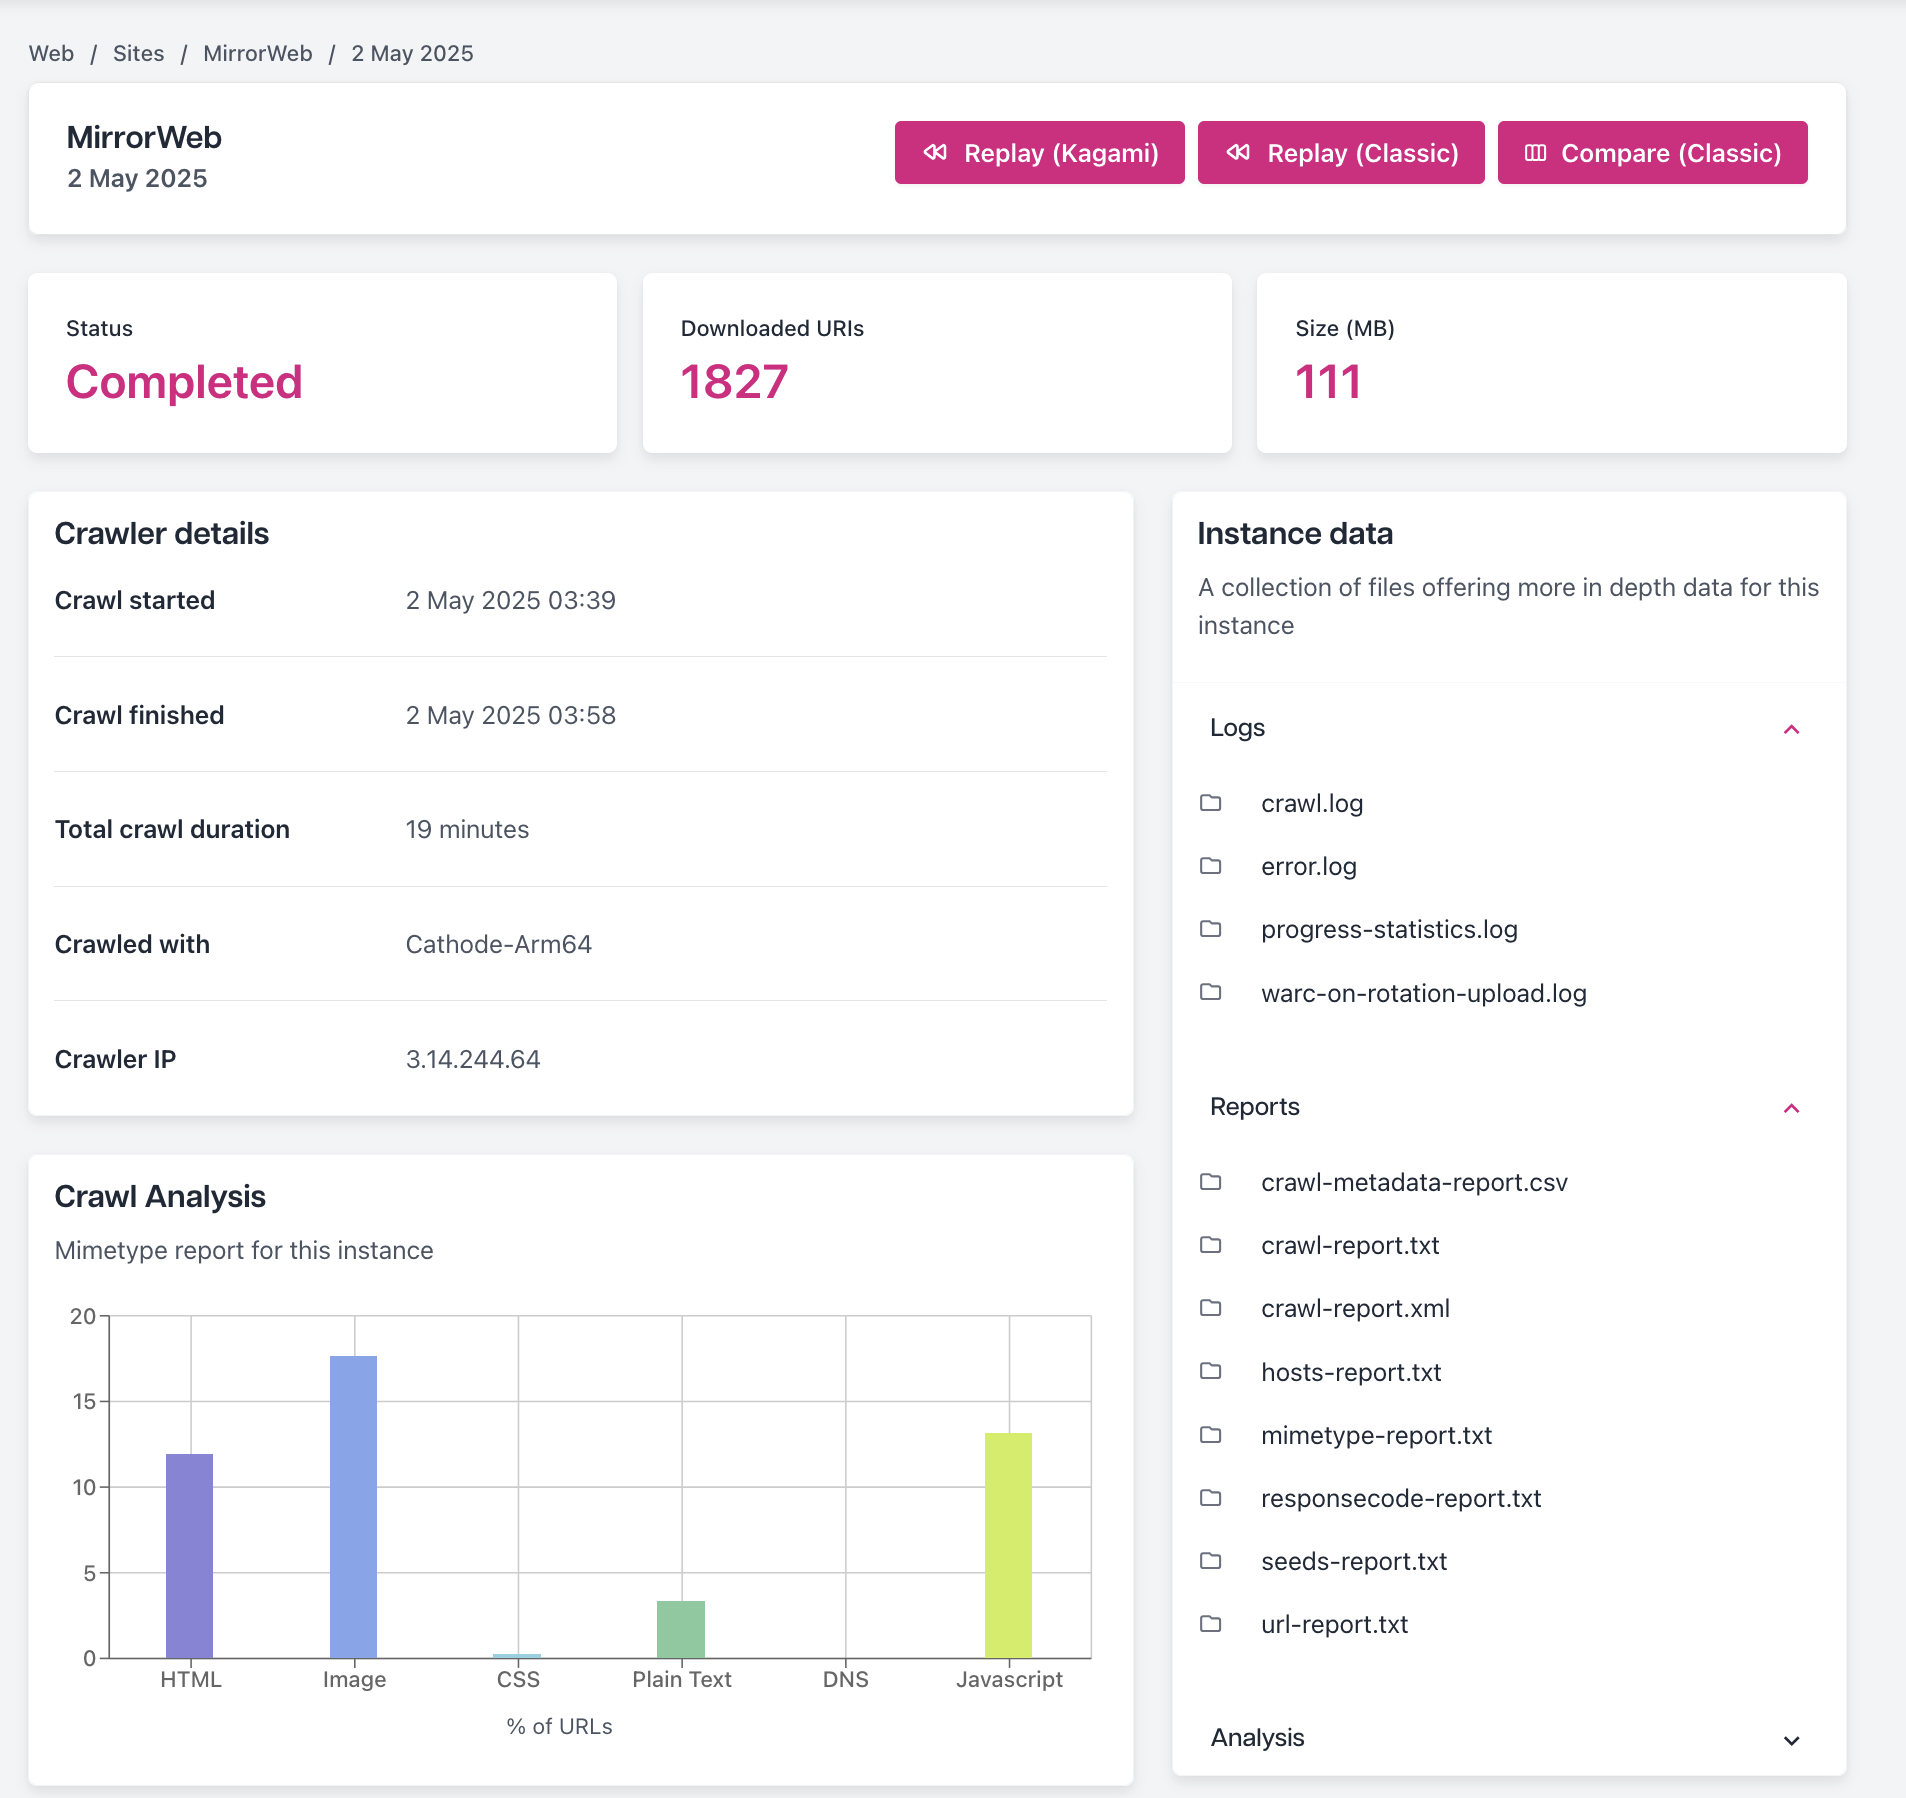1906x1798 pixels.
Task: Select the 2 May 2025 breadcrumb
Action: 412,53
